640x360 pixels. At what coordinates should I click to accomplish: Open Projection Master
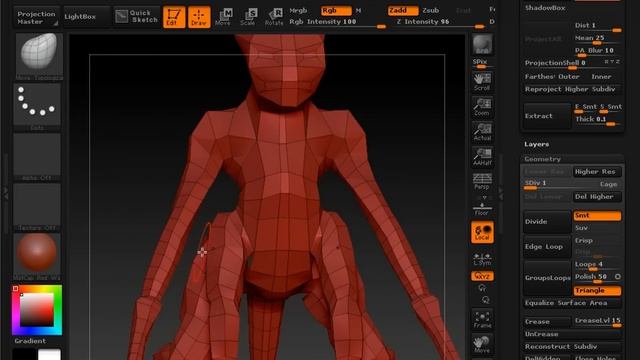click(36, 17)
